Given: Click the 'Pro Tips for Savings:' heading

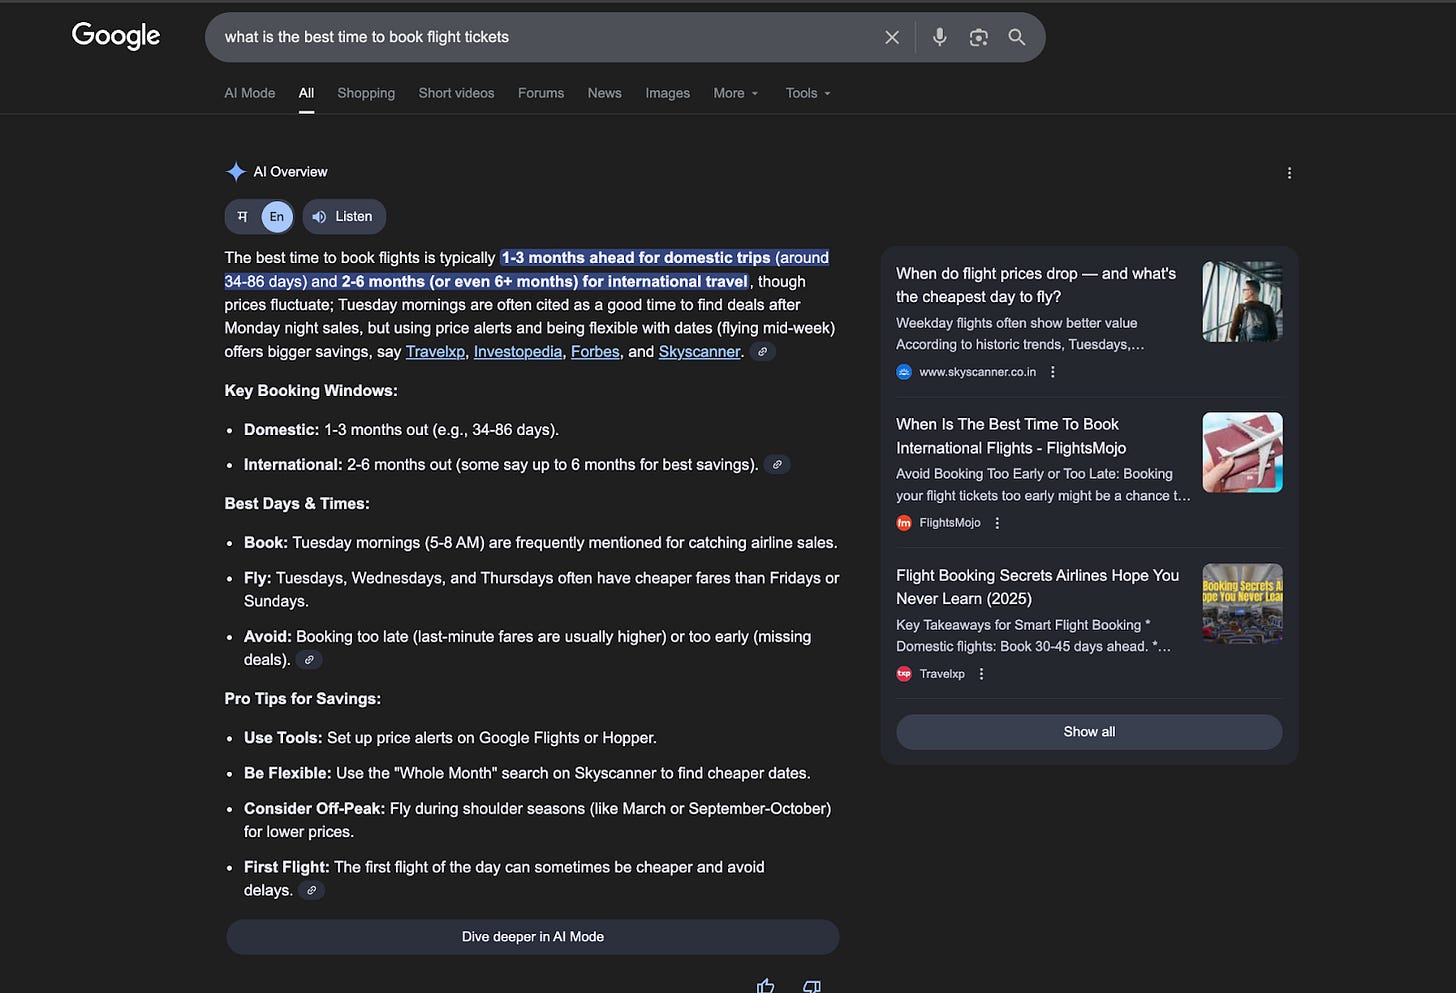Looking at the screenshot, I should click(303, 699).
